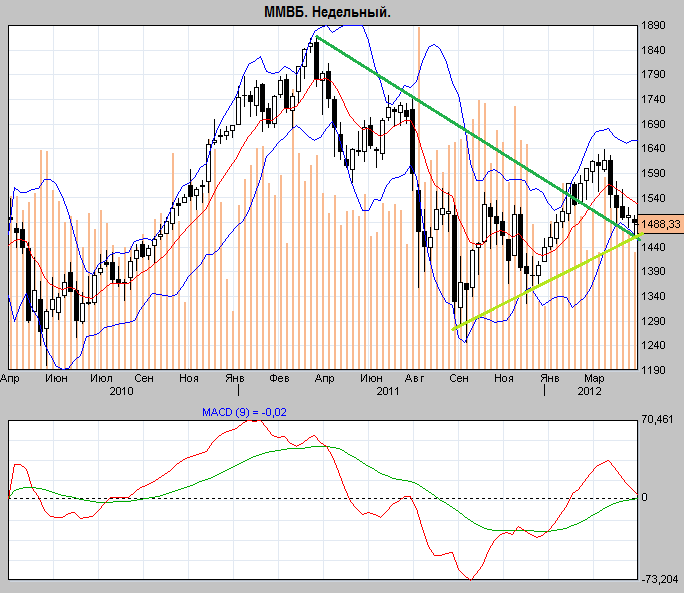Click the 2011 year label
This screenshot has height=593, width=684.
(388, 391)
